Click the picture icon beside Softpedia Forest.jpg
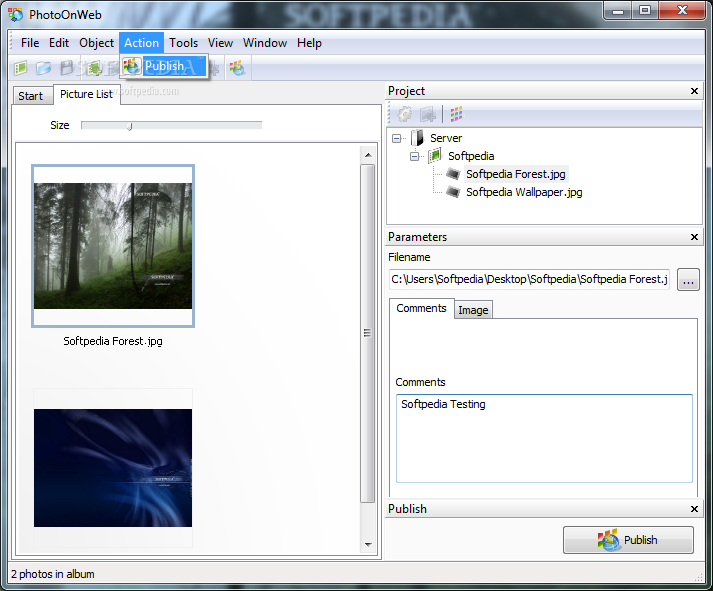Viewport: 713px width, 591px height. pyautogui.click(x=453, y=174)
